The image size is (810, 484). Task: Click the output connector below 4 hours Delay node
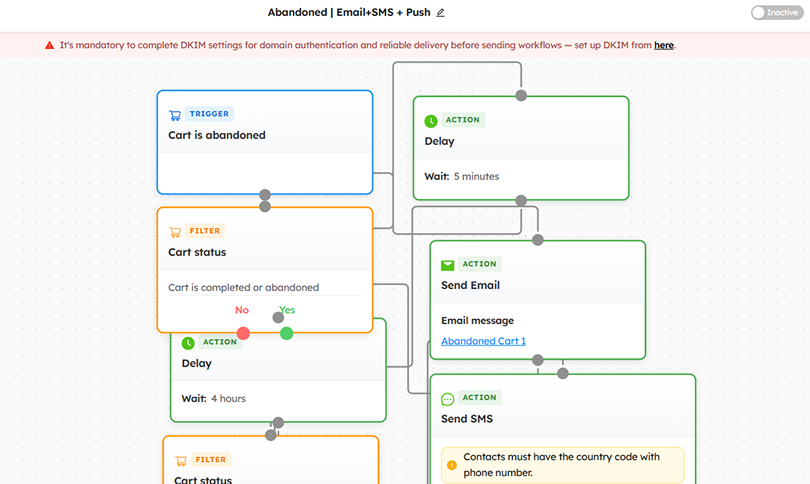coord(278,423)
